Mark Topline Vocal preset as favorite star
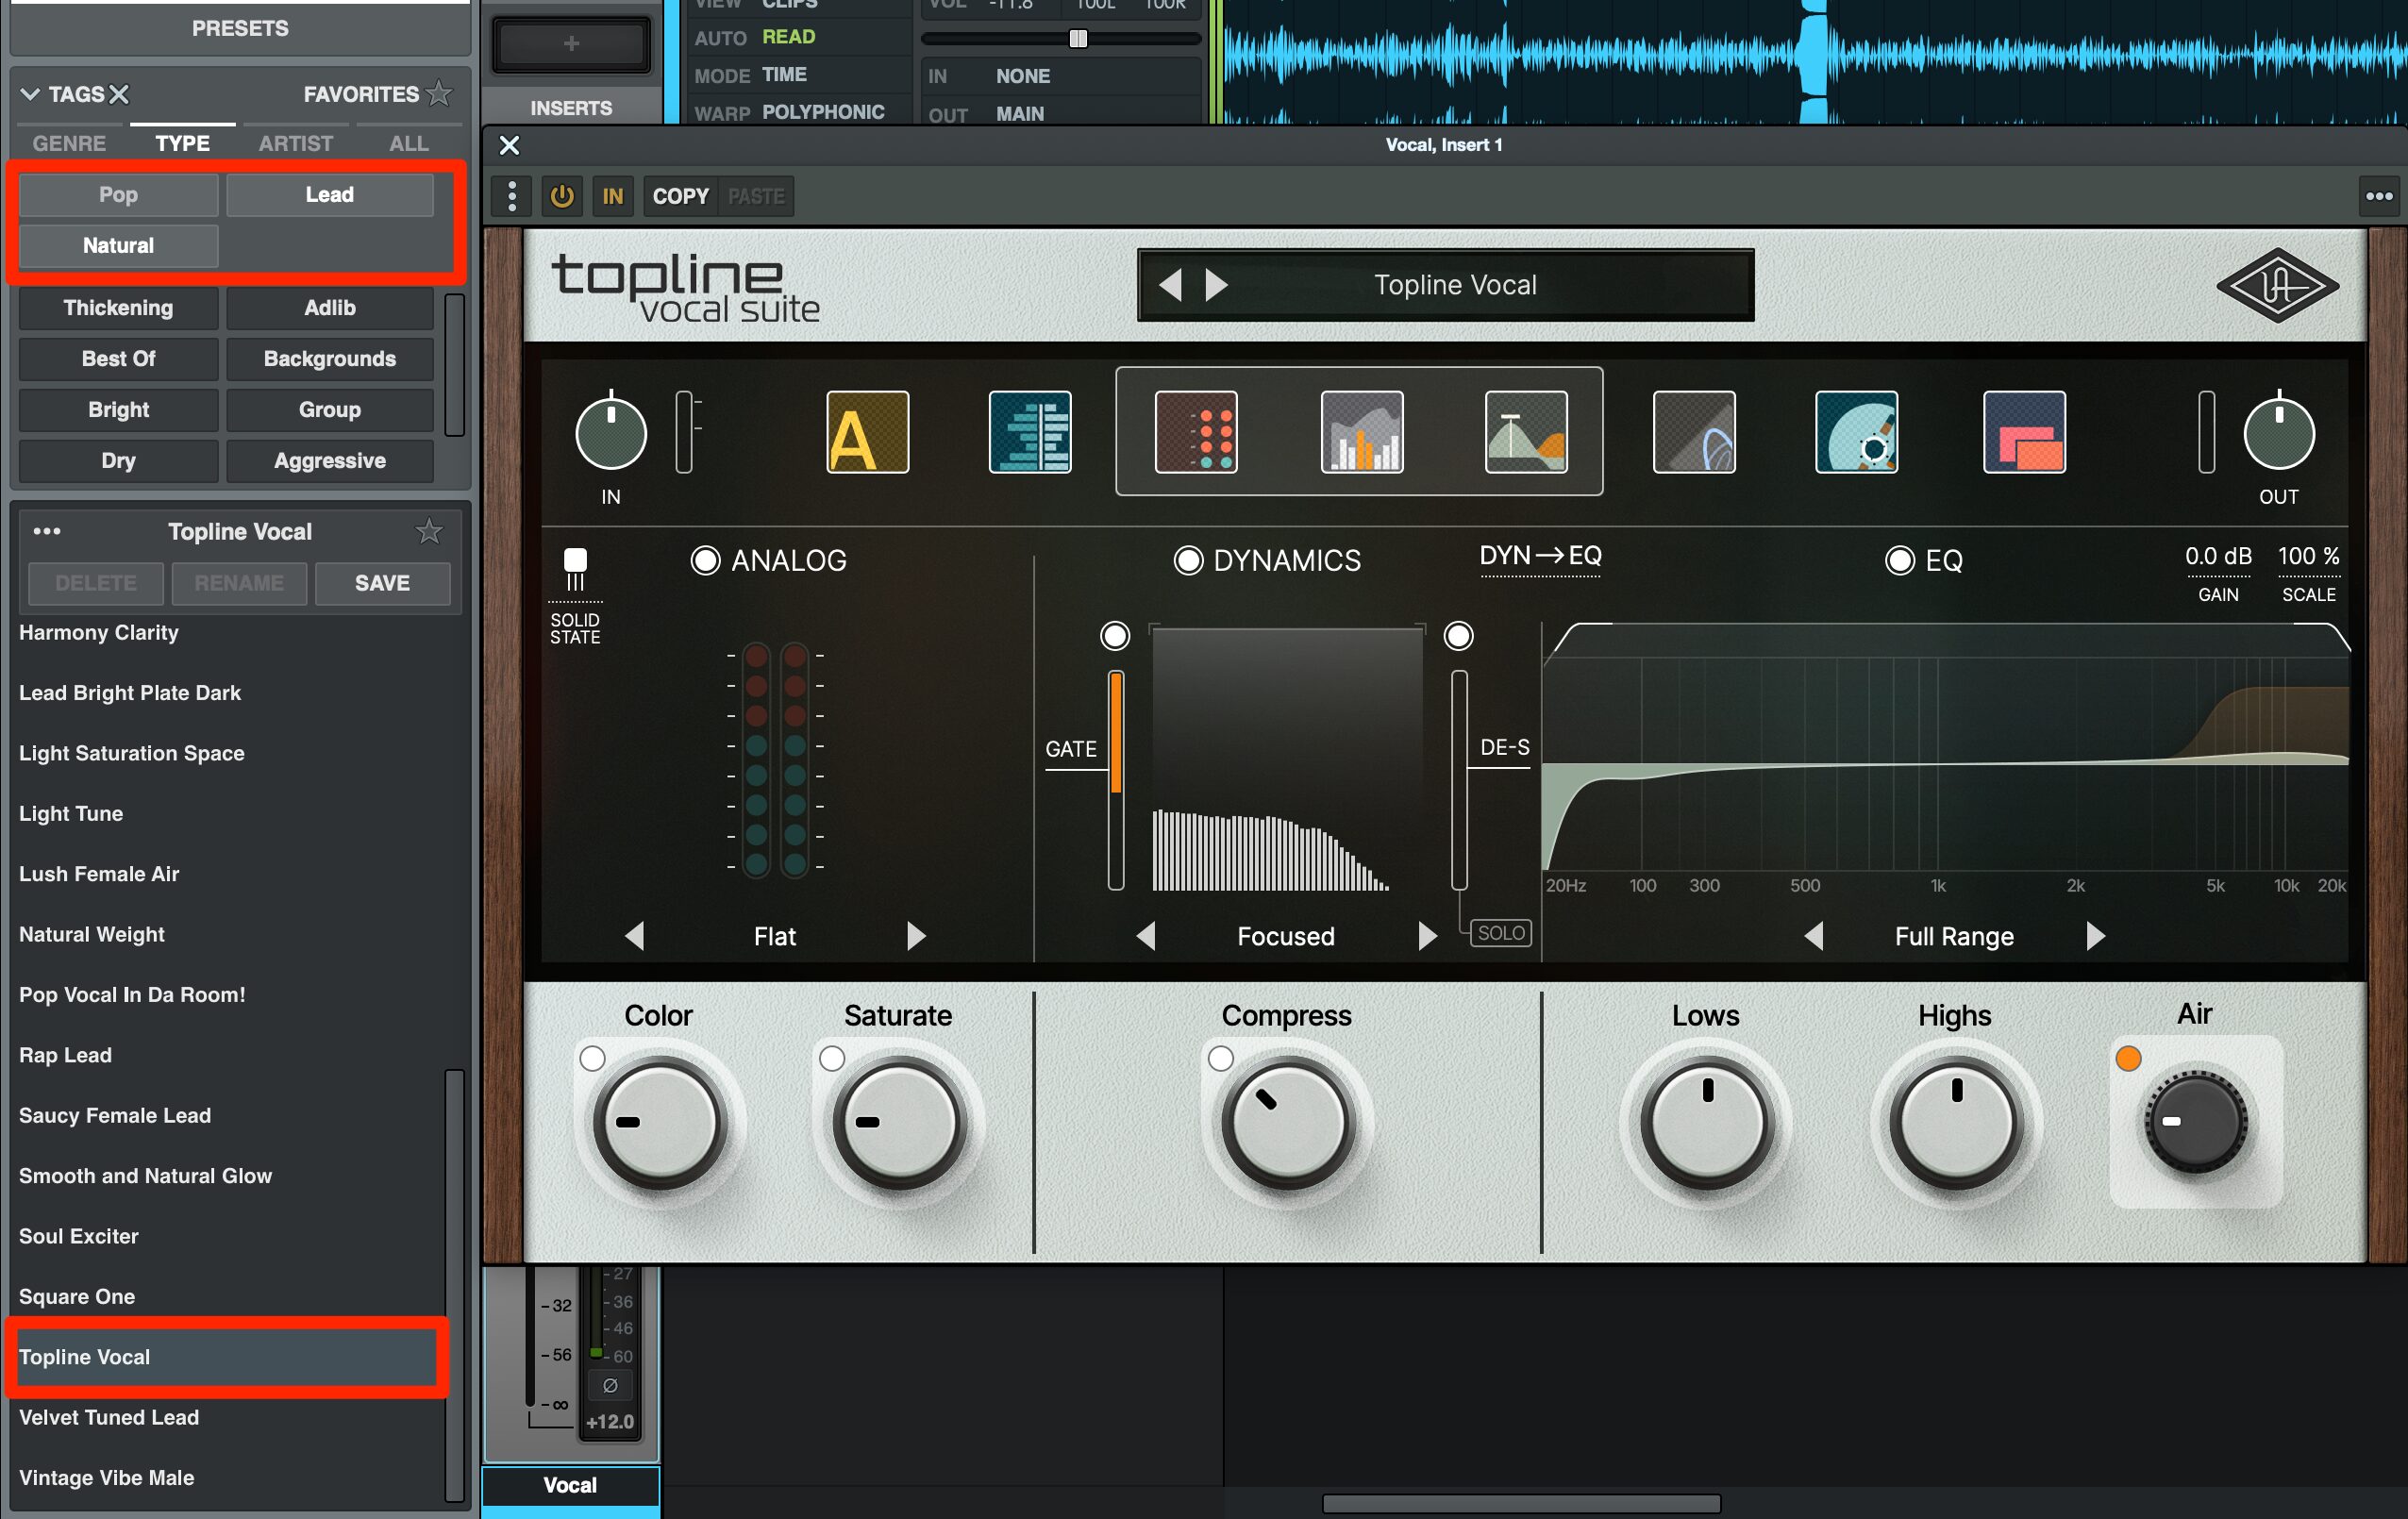 coord(429,531)
